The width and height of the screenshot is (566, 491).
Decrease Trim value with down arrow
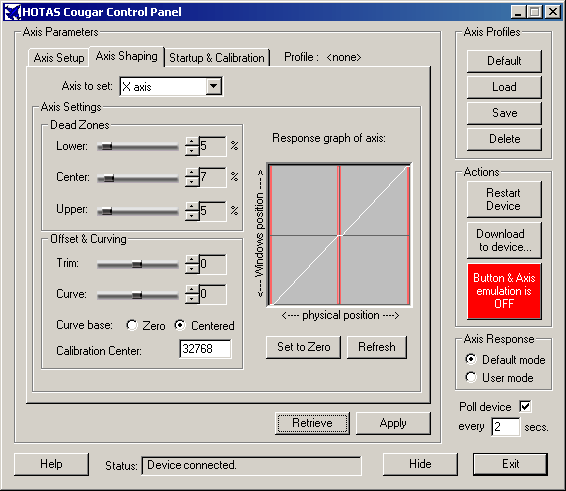(x=192, y=268)
